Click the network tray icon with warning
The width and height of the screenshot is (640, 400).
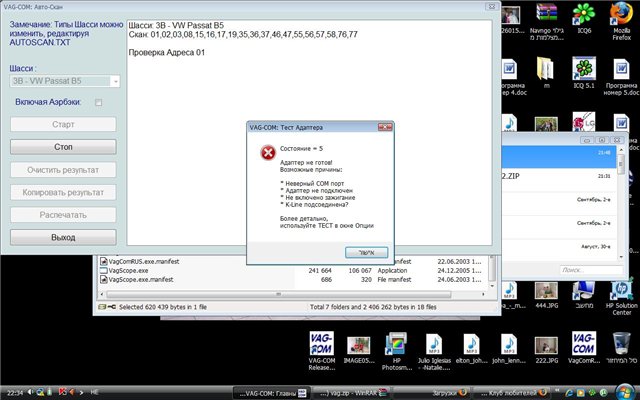point(40,392)
